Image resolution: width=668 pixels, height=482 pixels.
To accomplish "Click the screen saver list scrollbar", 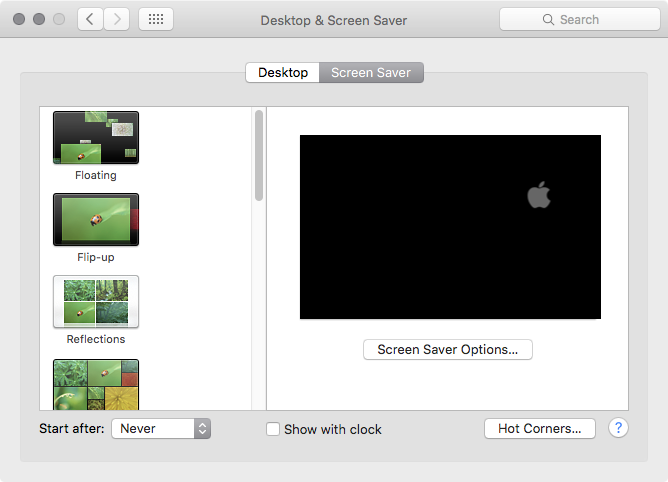I will (x=259, y=155).
